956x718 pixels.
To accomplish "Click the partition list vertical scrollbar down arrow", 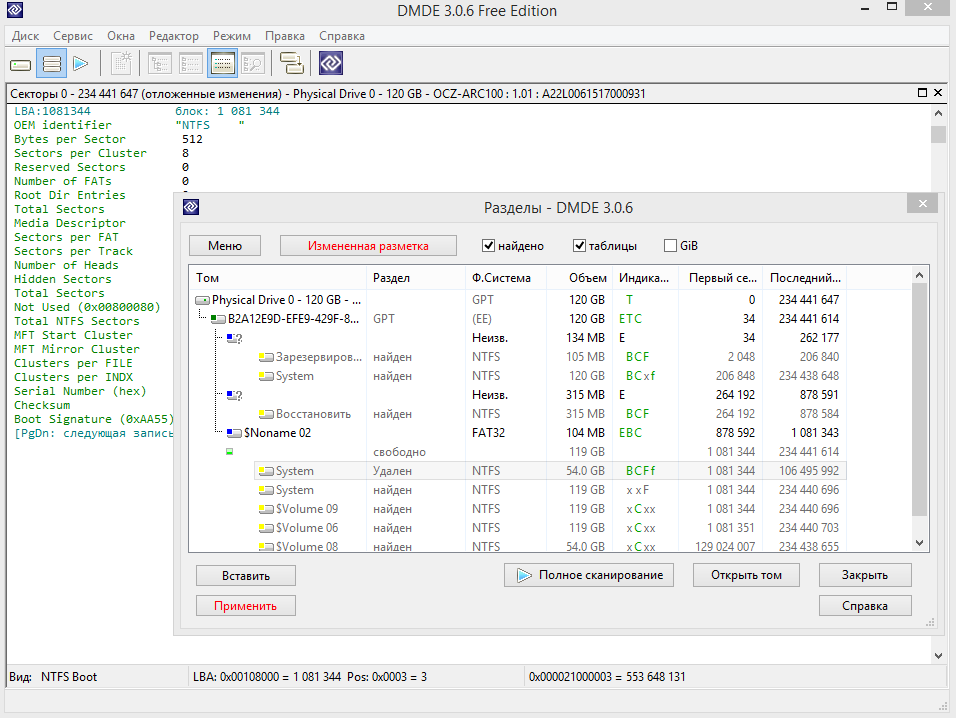I will [x=920, y=542].
